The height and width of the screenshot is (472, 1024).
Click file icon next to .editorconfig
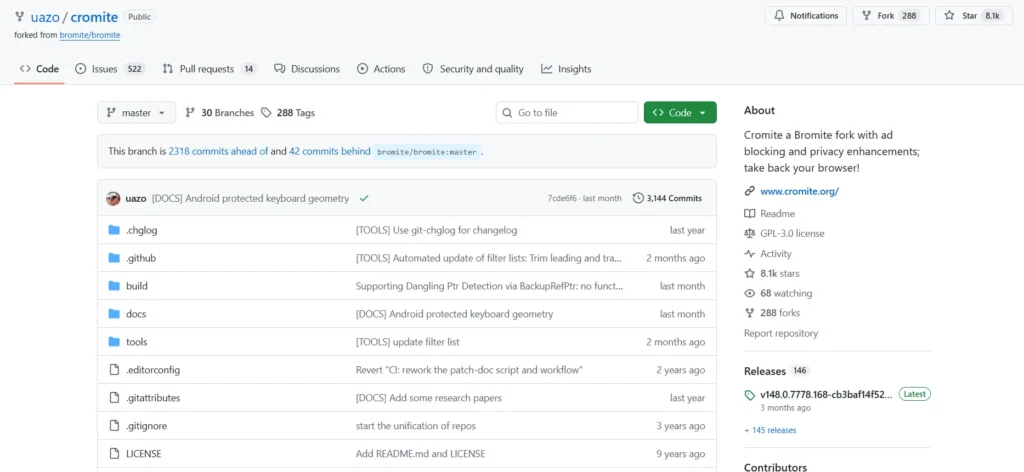pyautogui.click(x=114, y=370)
